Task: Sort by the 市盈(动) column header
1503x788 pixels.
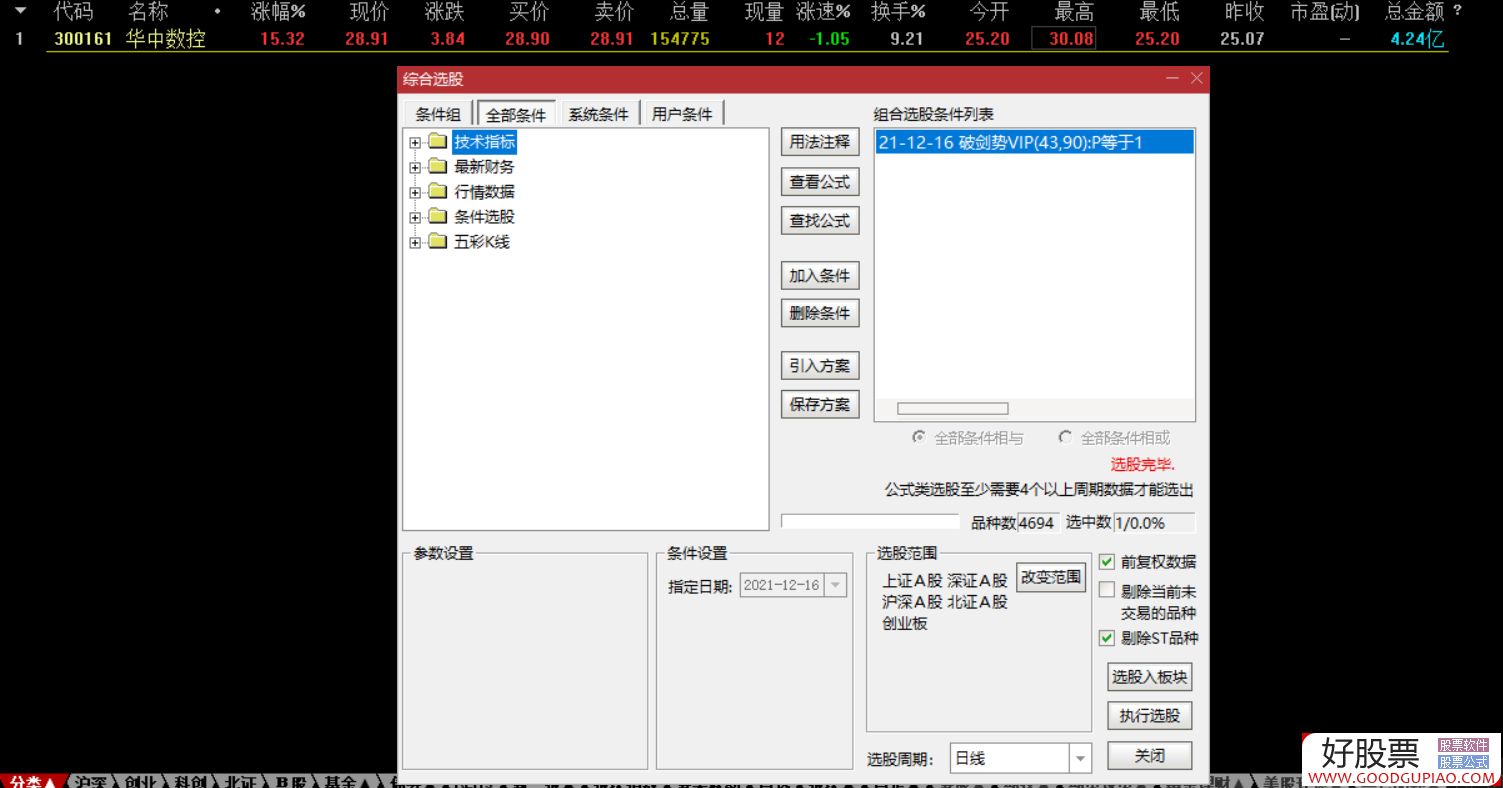Action: pyautogui.click(x=1325, y=12)
